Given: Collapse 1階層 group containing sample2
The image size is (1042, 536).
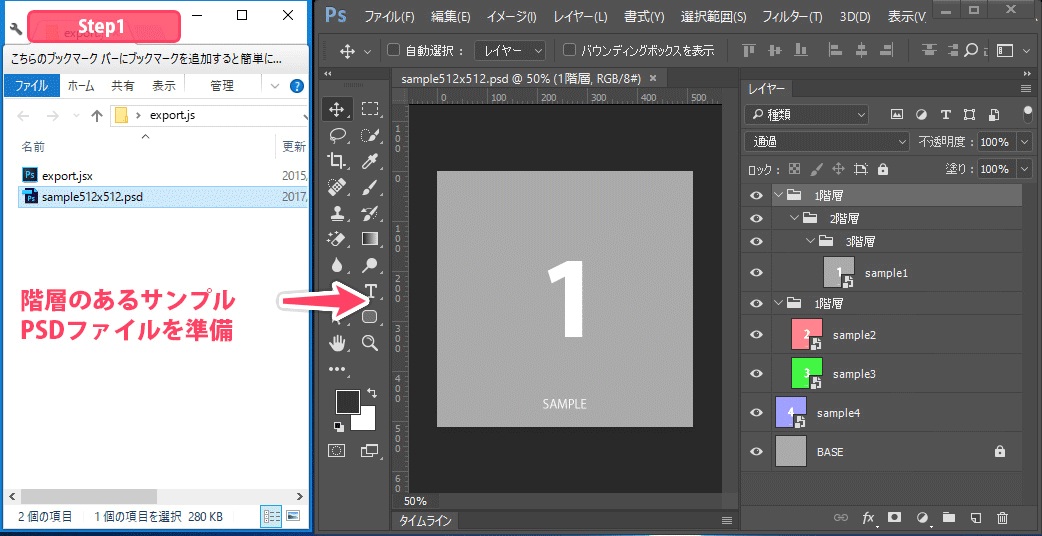Looking at the screenshot, I should (778, 304).
